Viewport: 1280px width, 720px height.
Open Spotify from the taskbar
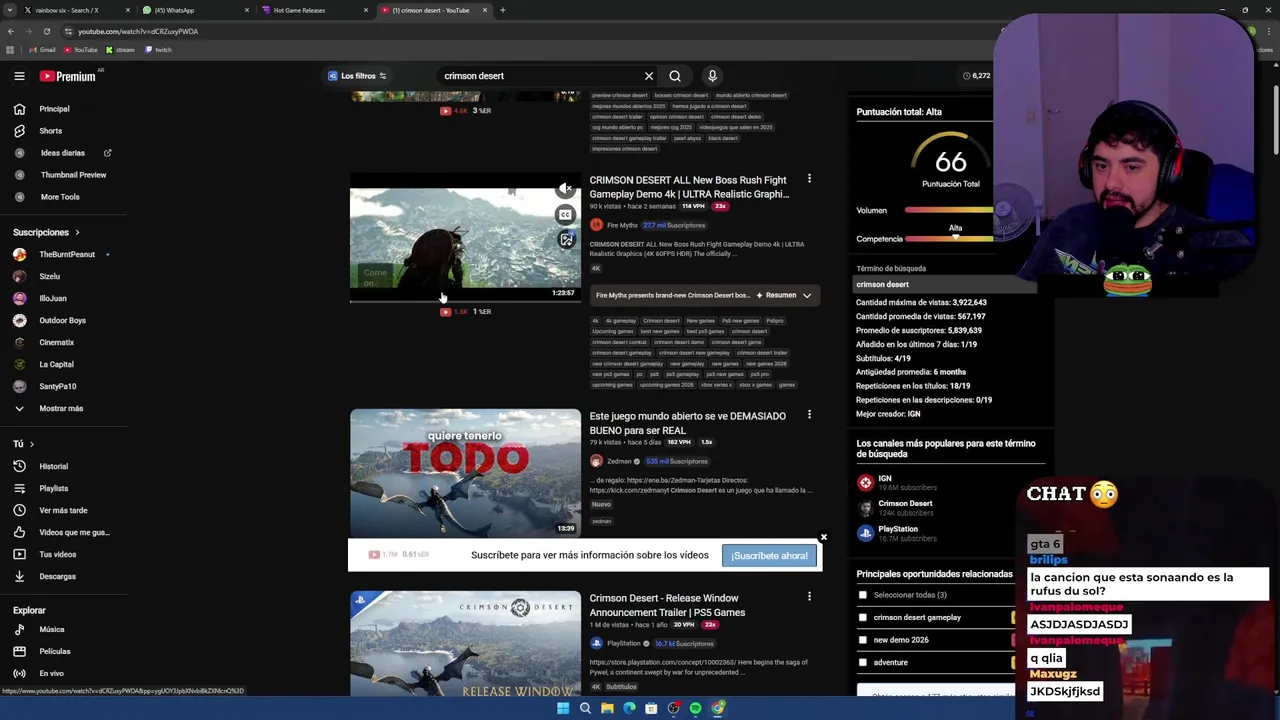[x=695, y=708]
